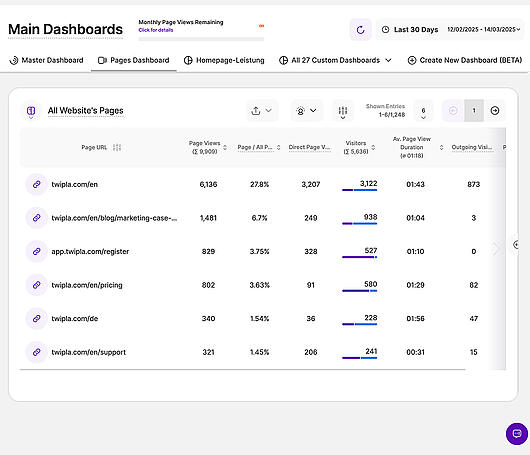Click link icon for twipla.com/en/support row

pyautogui.click(x=37, y=352)
